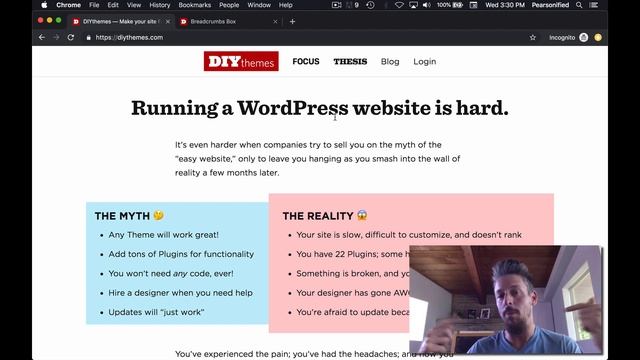The image size is (640, 360).
Task: Click the AirPlay display icon
Action: pyautogui.click(x=413, y=5)
